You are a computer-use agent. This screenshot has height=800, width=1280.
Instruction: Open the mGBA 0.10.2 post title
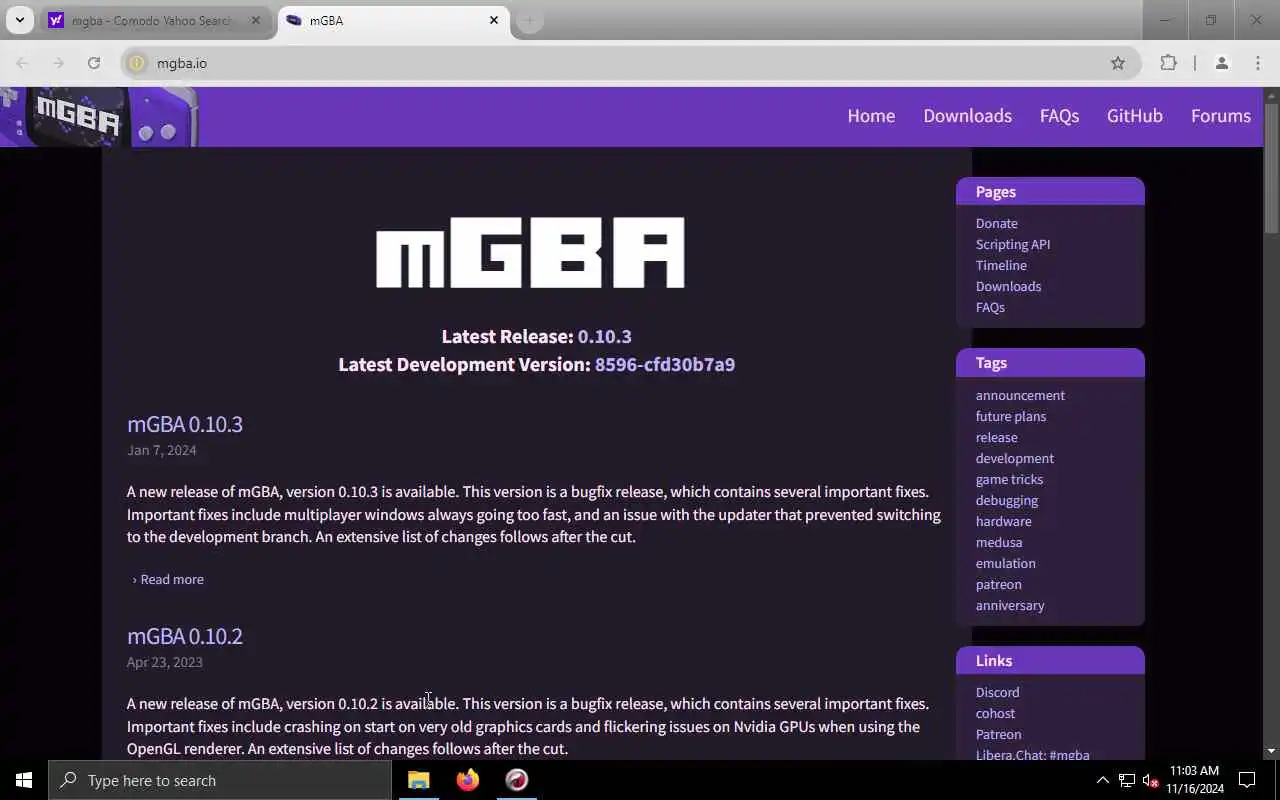coord(184,636)
